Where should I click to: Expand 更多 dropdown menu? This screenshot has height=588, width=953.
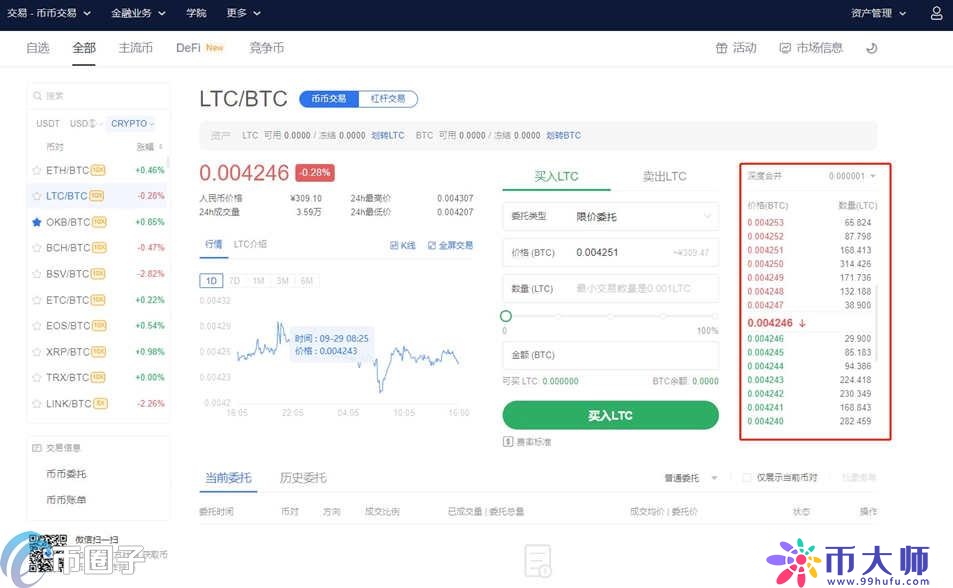(x=243, y=13)
